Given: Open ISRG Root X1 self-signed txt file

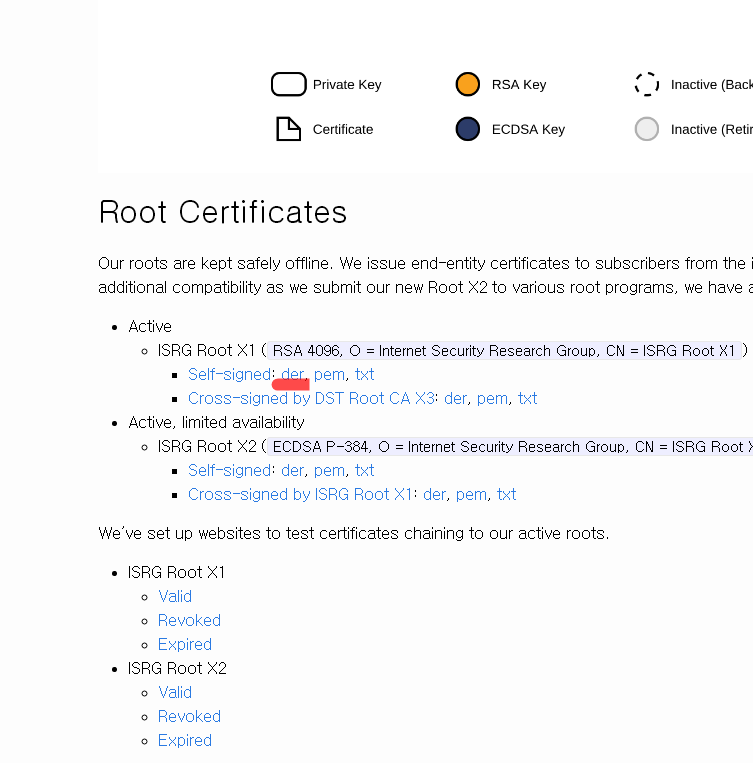Looking at the screenshot, I should pyautogui.click(x=364, y=374).
